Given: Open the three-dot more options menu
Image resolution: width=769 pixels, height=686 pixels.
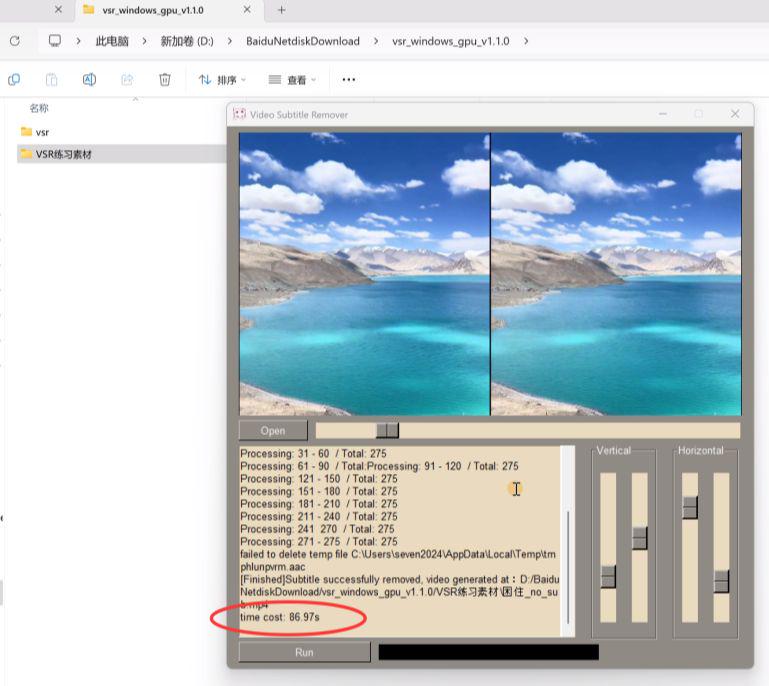Looking at the screenshot, I should pos(349,79).
